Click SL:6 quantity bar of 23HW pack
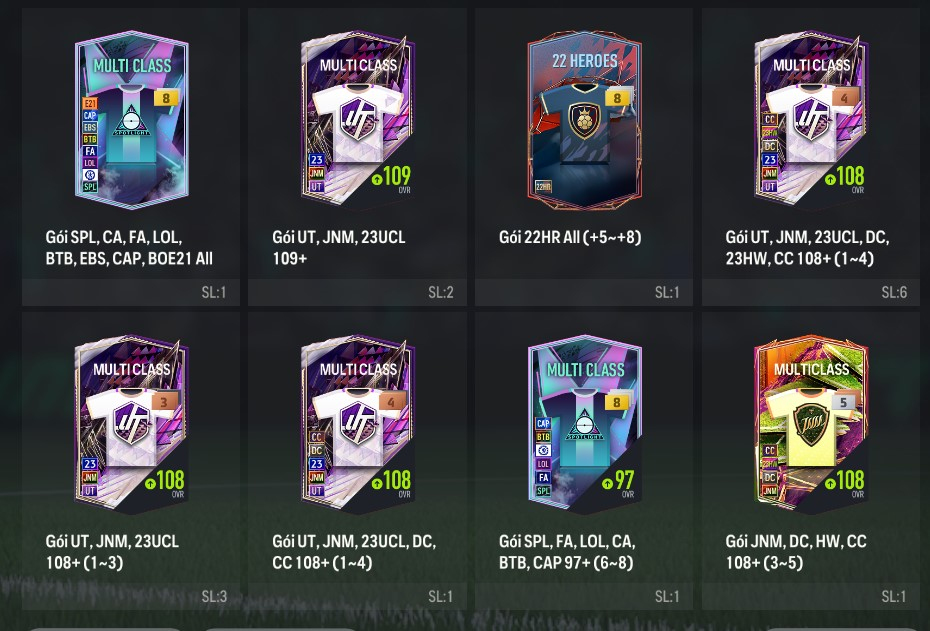Screen dimensions: 930x631 coord(810,292)
